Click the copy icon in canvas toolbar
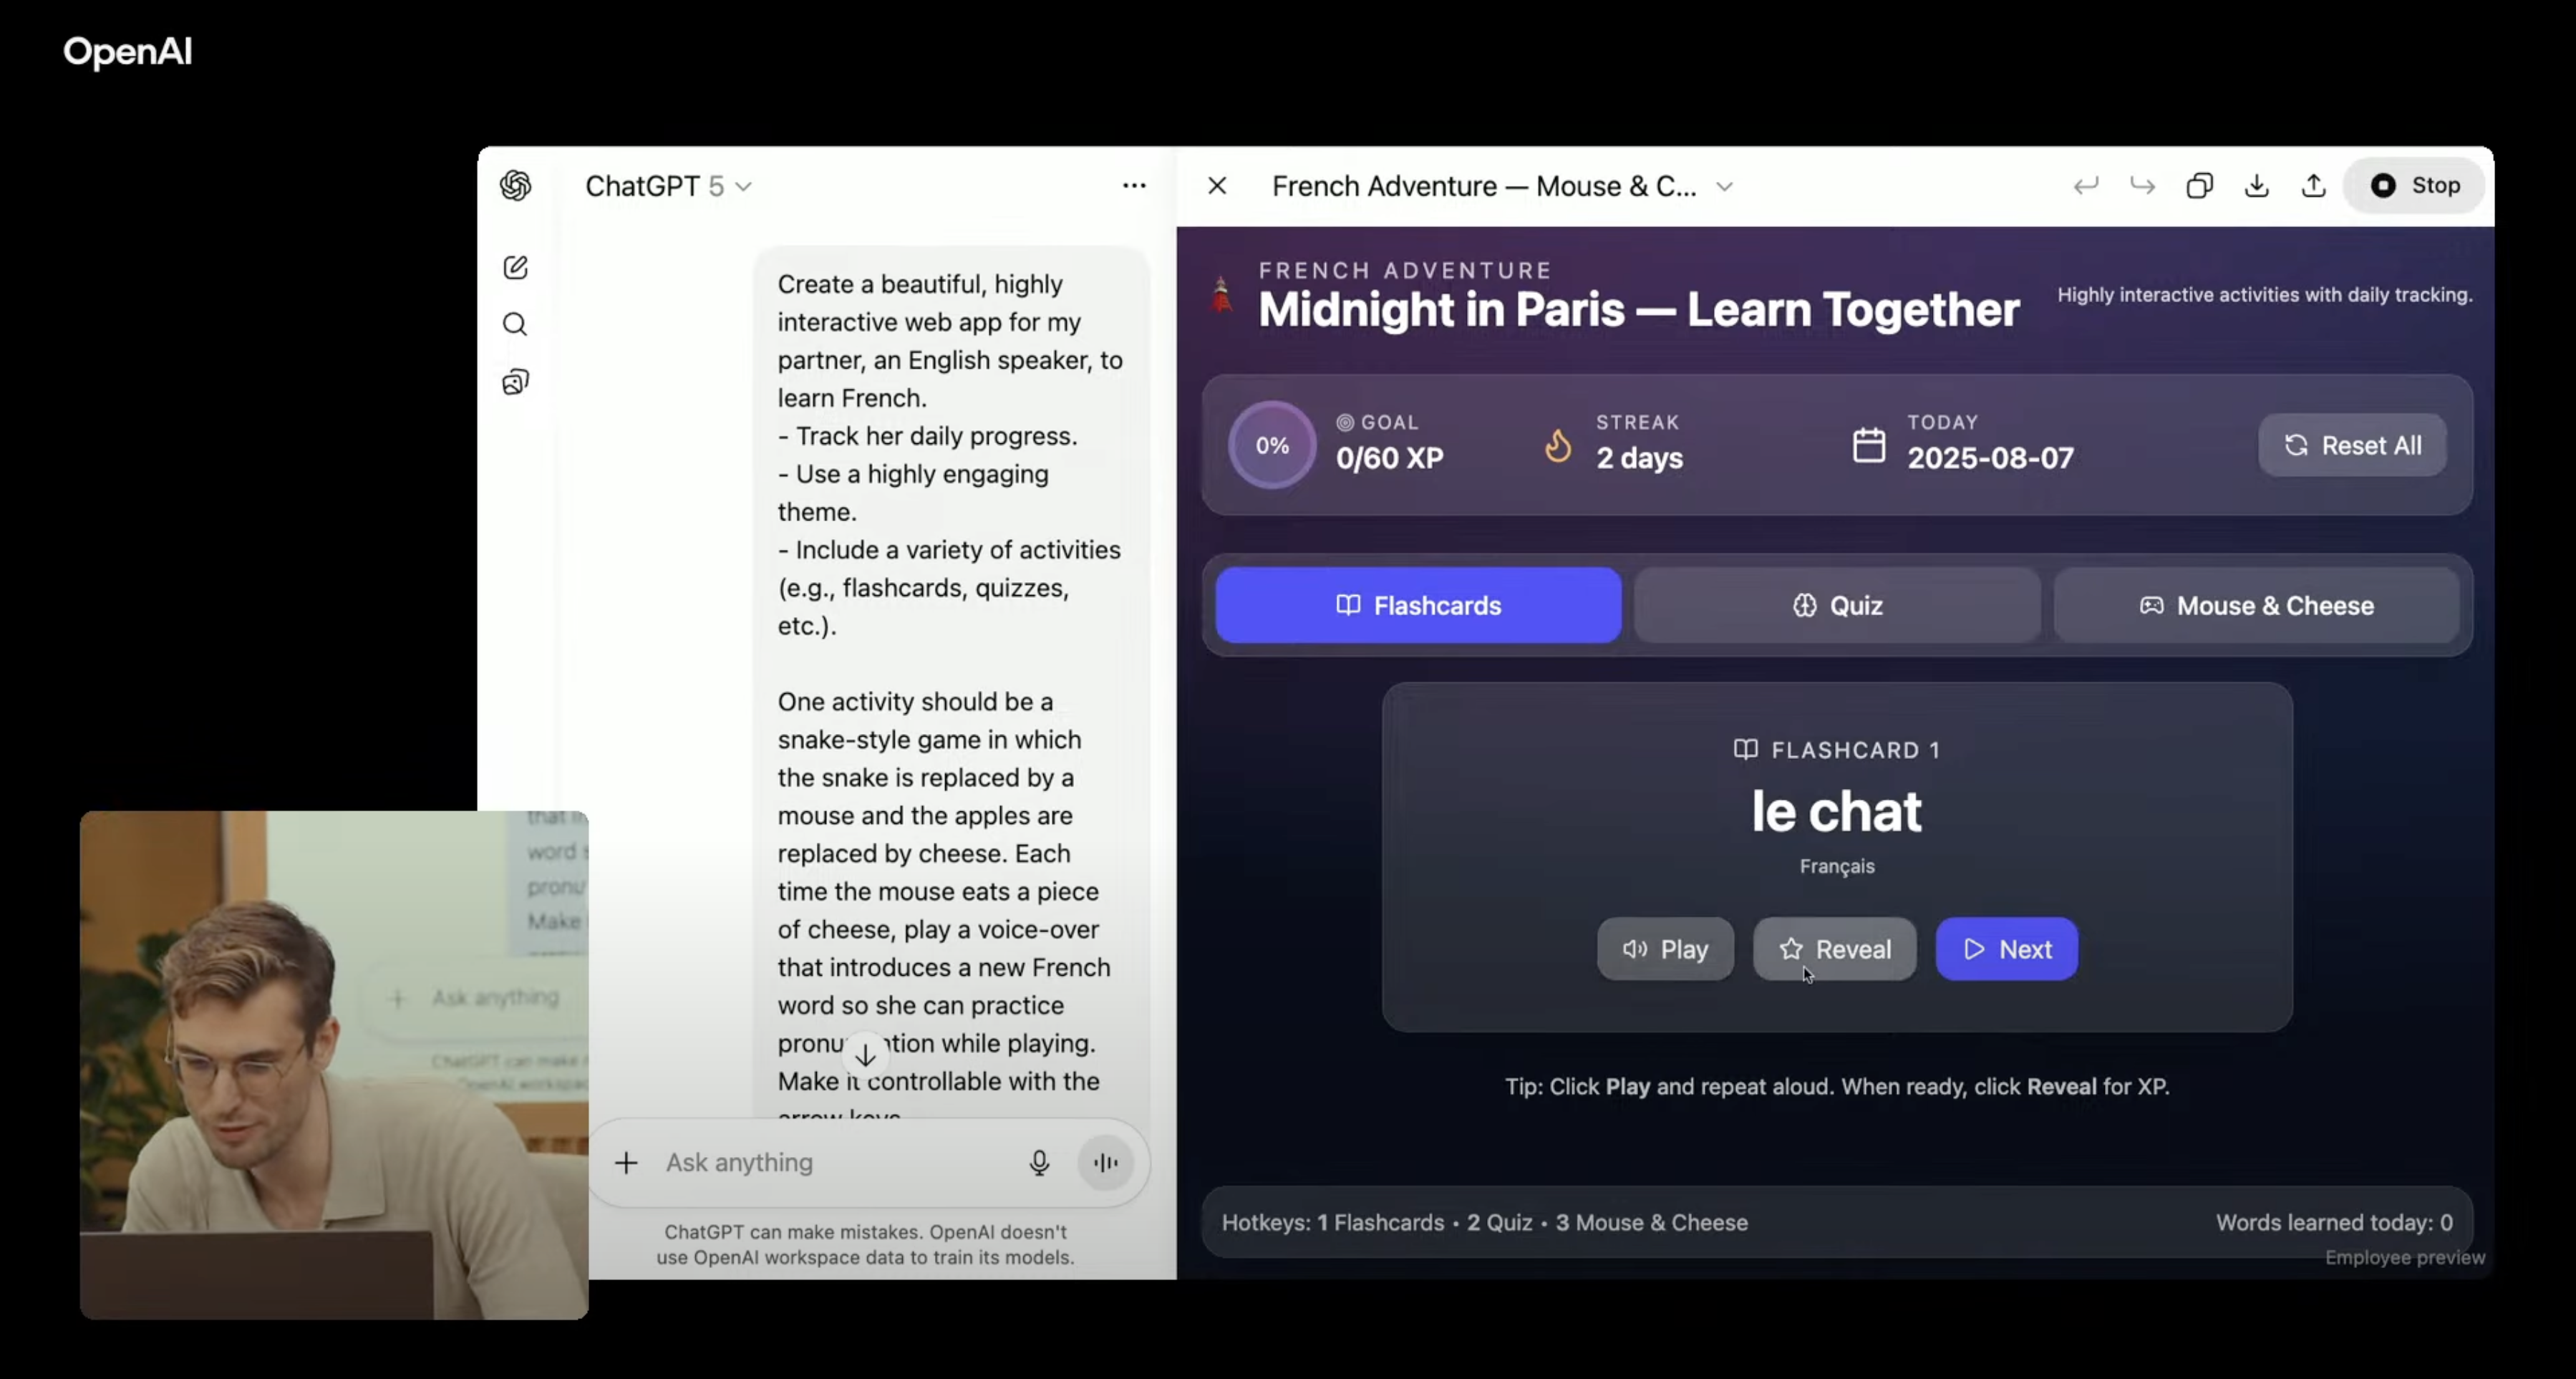 coord(2199,186)
